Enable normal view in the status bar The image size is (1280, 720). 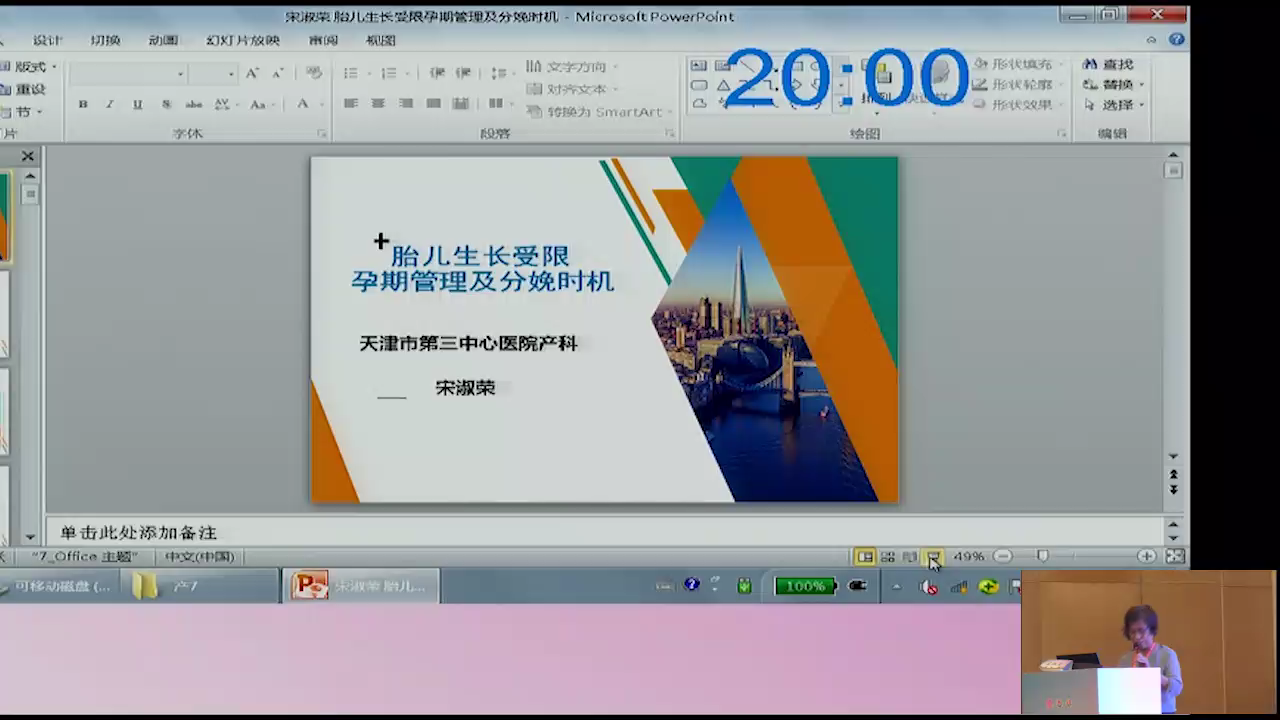click(x=865, y=556)
